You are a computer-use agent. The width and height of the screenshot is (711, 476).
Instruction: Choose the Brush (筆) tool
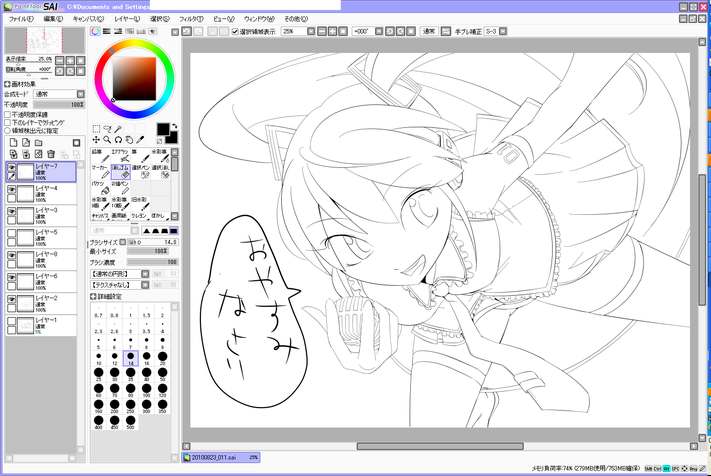click(140, 155)
